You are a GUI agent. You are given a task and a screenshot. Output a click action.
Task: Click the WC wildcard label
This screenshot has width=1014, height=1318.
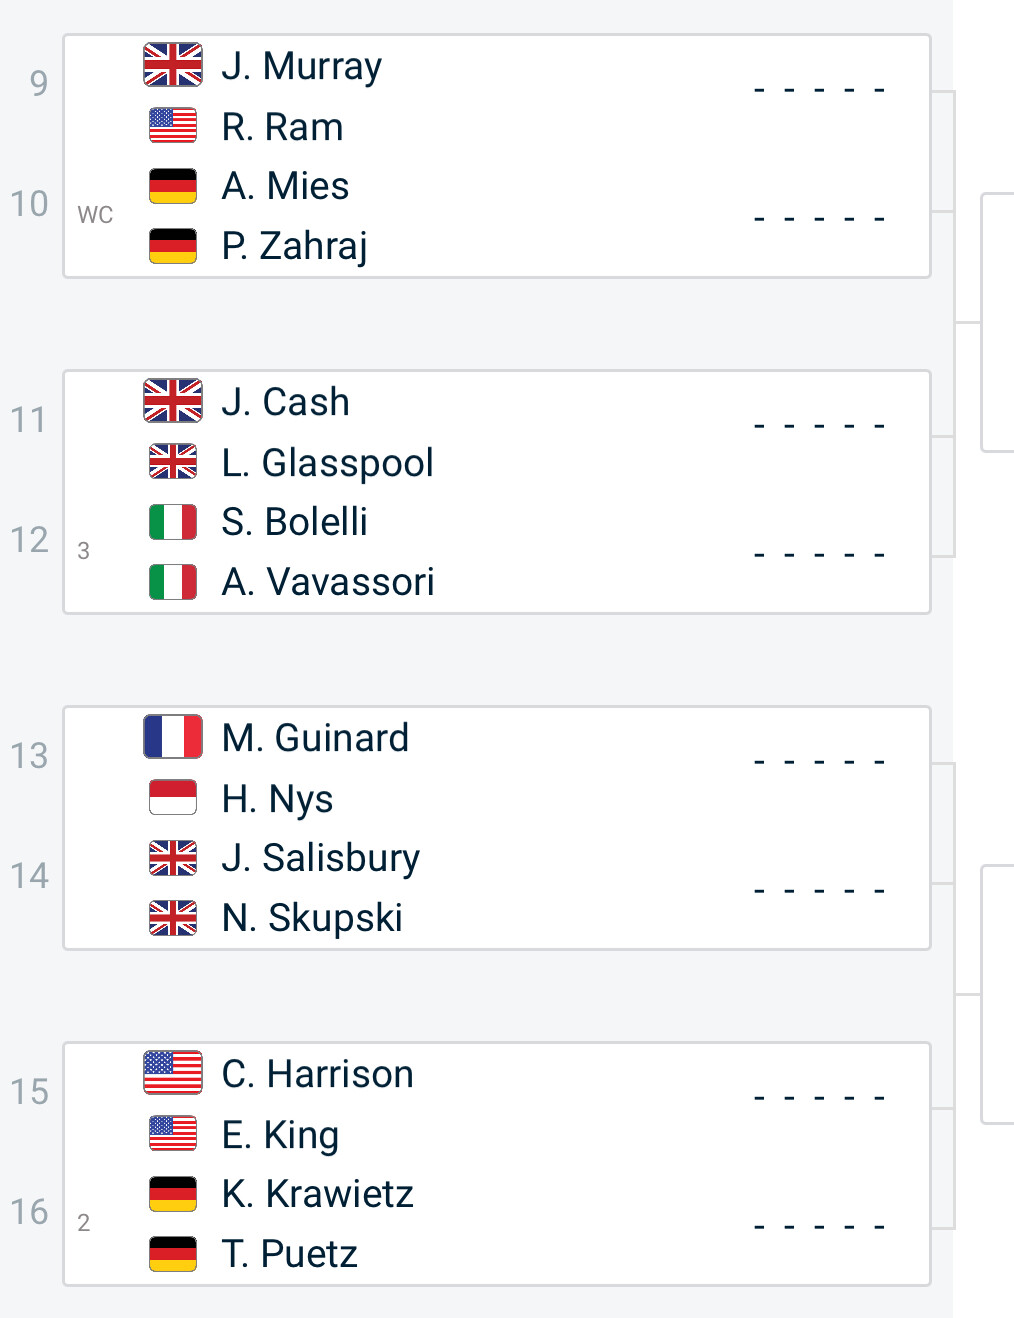[x=95, y=215]
